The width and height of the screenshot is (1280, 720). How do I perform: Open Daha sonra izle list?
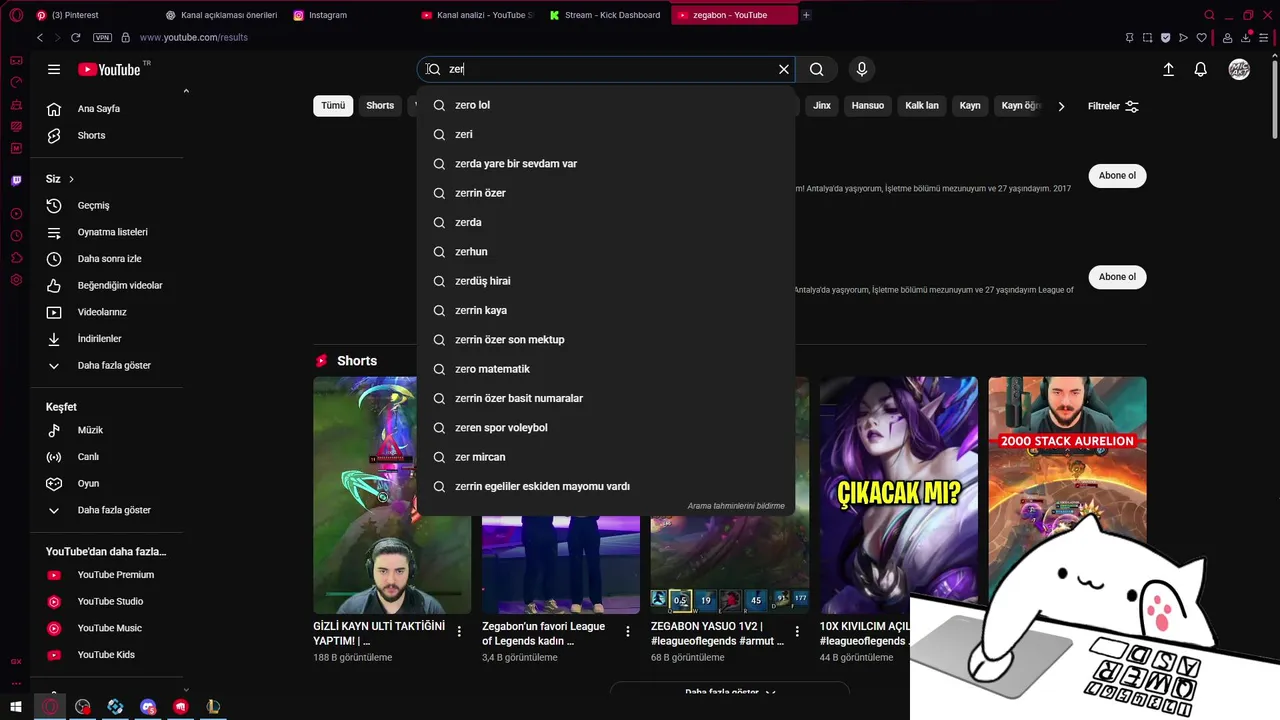click(x=107, y=259)
